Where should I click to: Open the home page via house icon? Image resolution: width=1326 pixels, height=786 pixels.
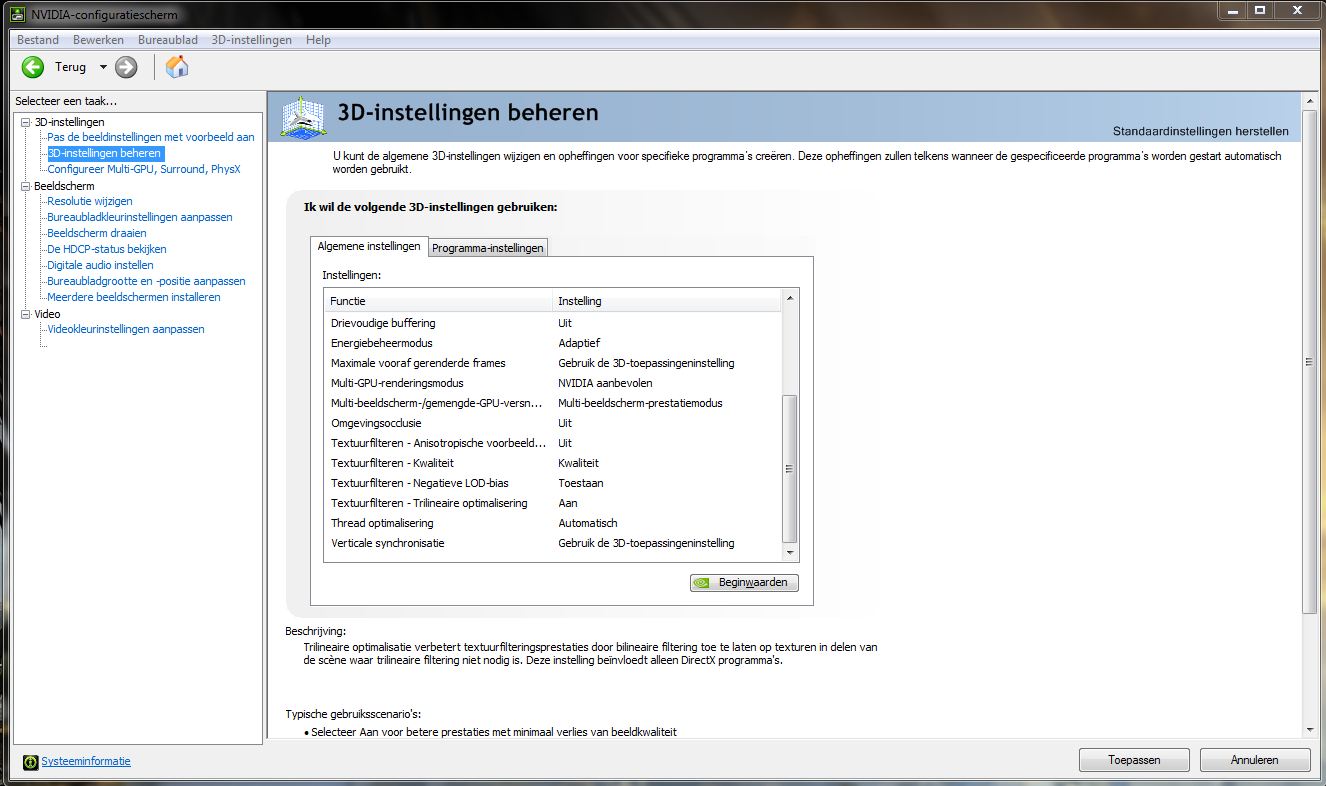coord(177,67)
